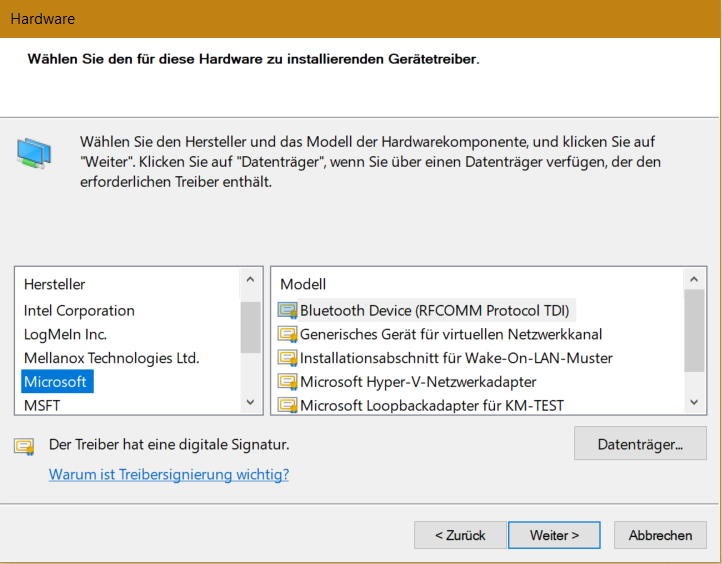Select the highlighted Microsoft manufacturer entry
Screen dimensions: 722x564
(x=57, y=381)
